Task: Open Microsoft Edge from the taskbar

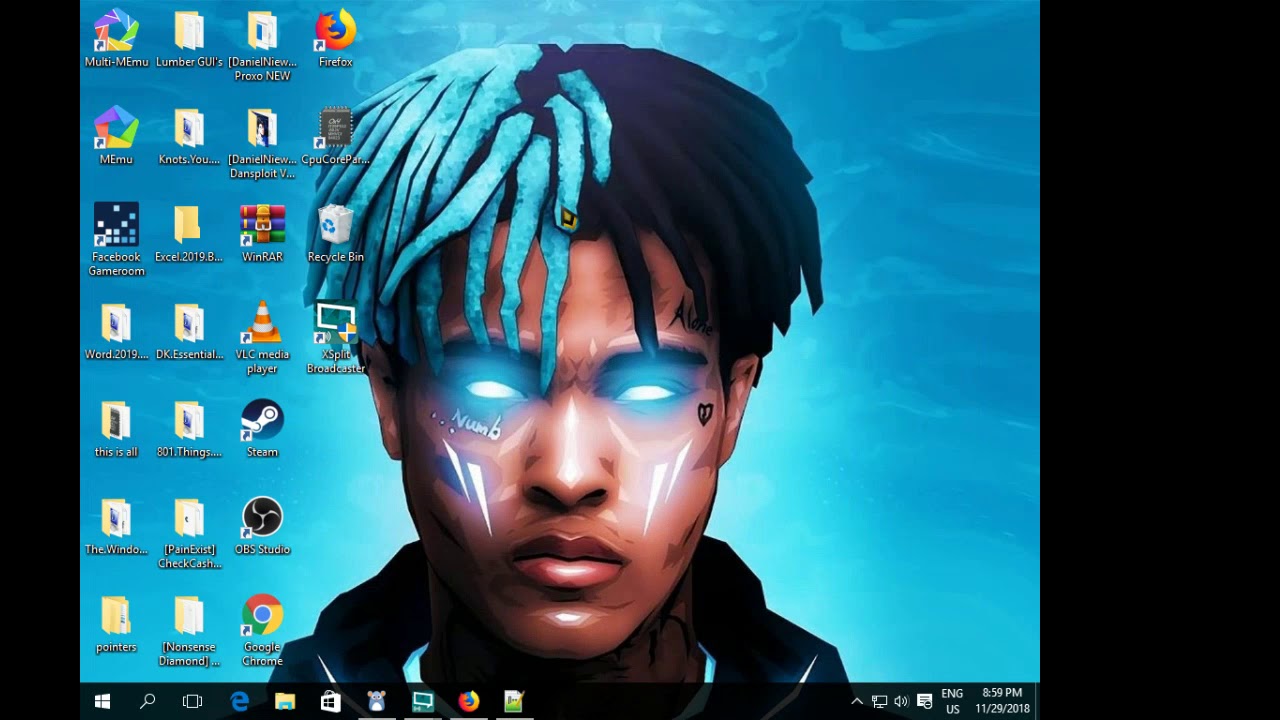Action: click(x=240, y=701)
